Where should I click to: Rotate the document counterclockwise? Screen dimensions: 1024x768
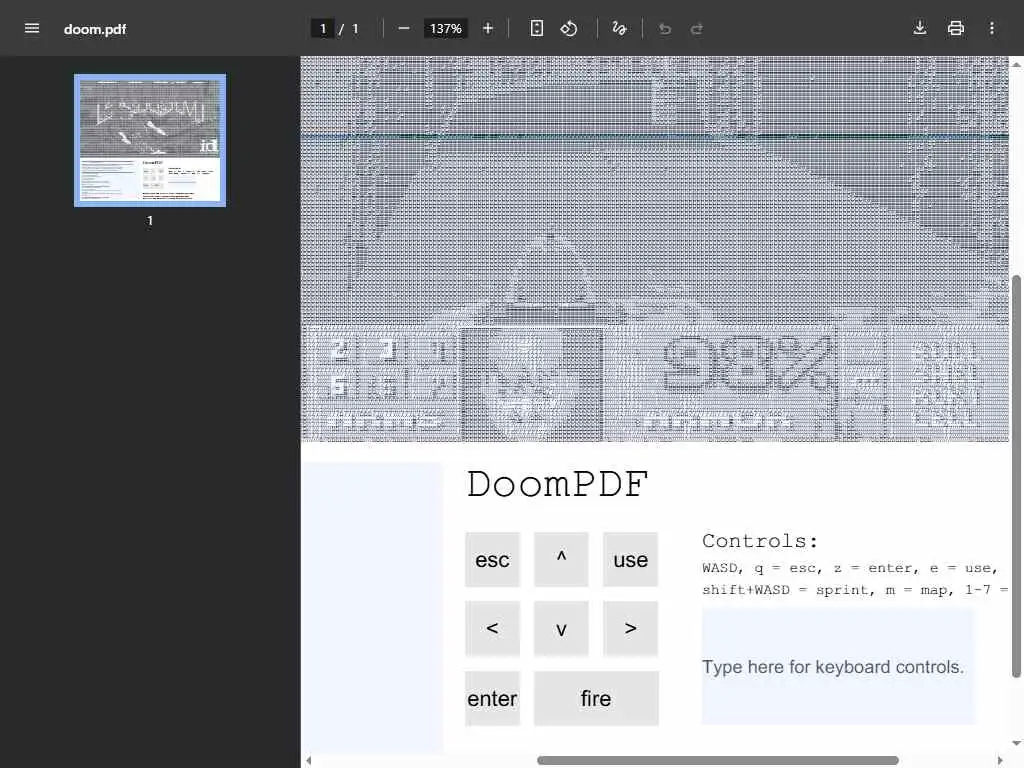point(569,29)
